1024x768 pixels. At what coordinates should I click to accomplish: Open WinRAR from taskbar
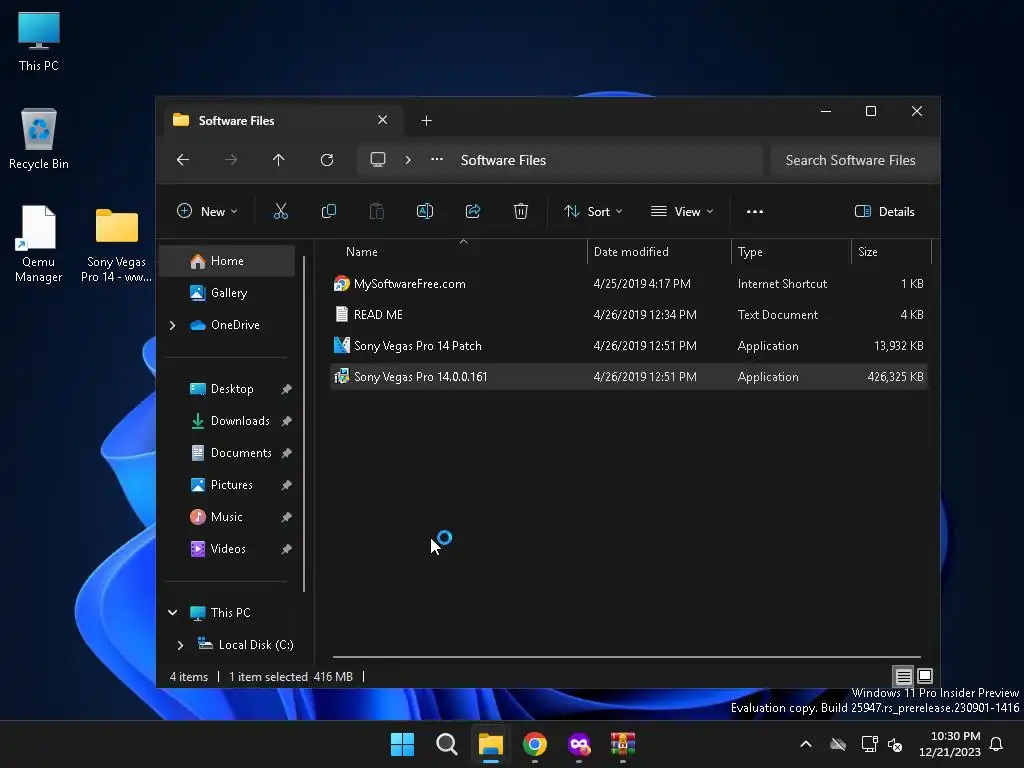[623, 744]
